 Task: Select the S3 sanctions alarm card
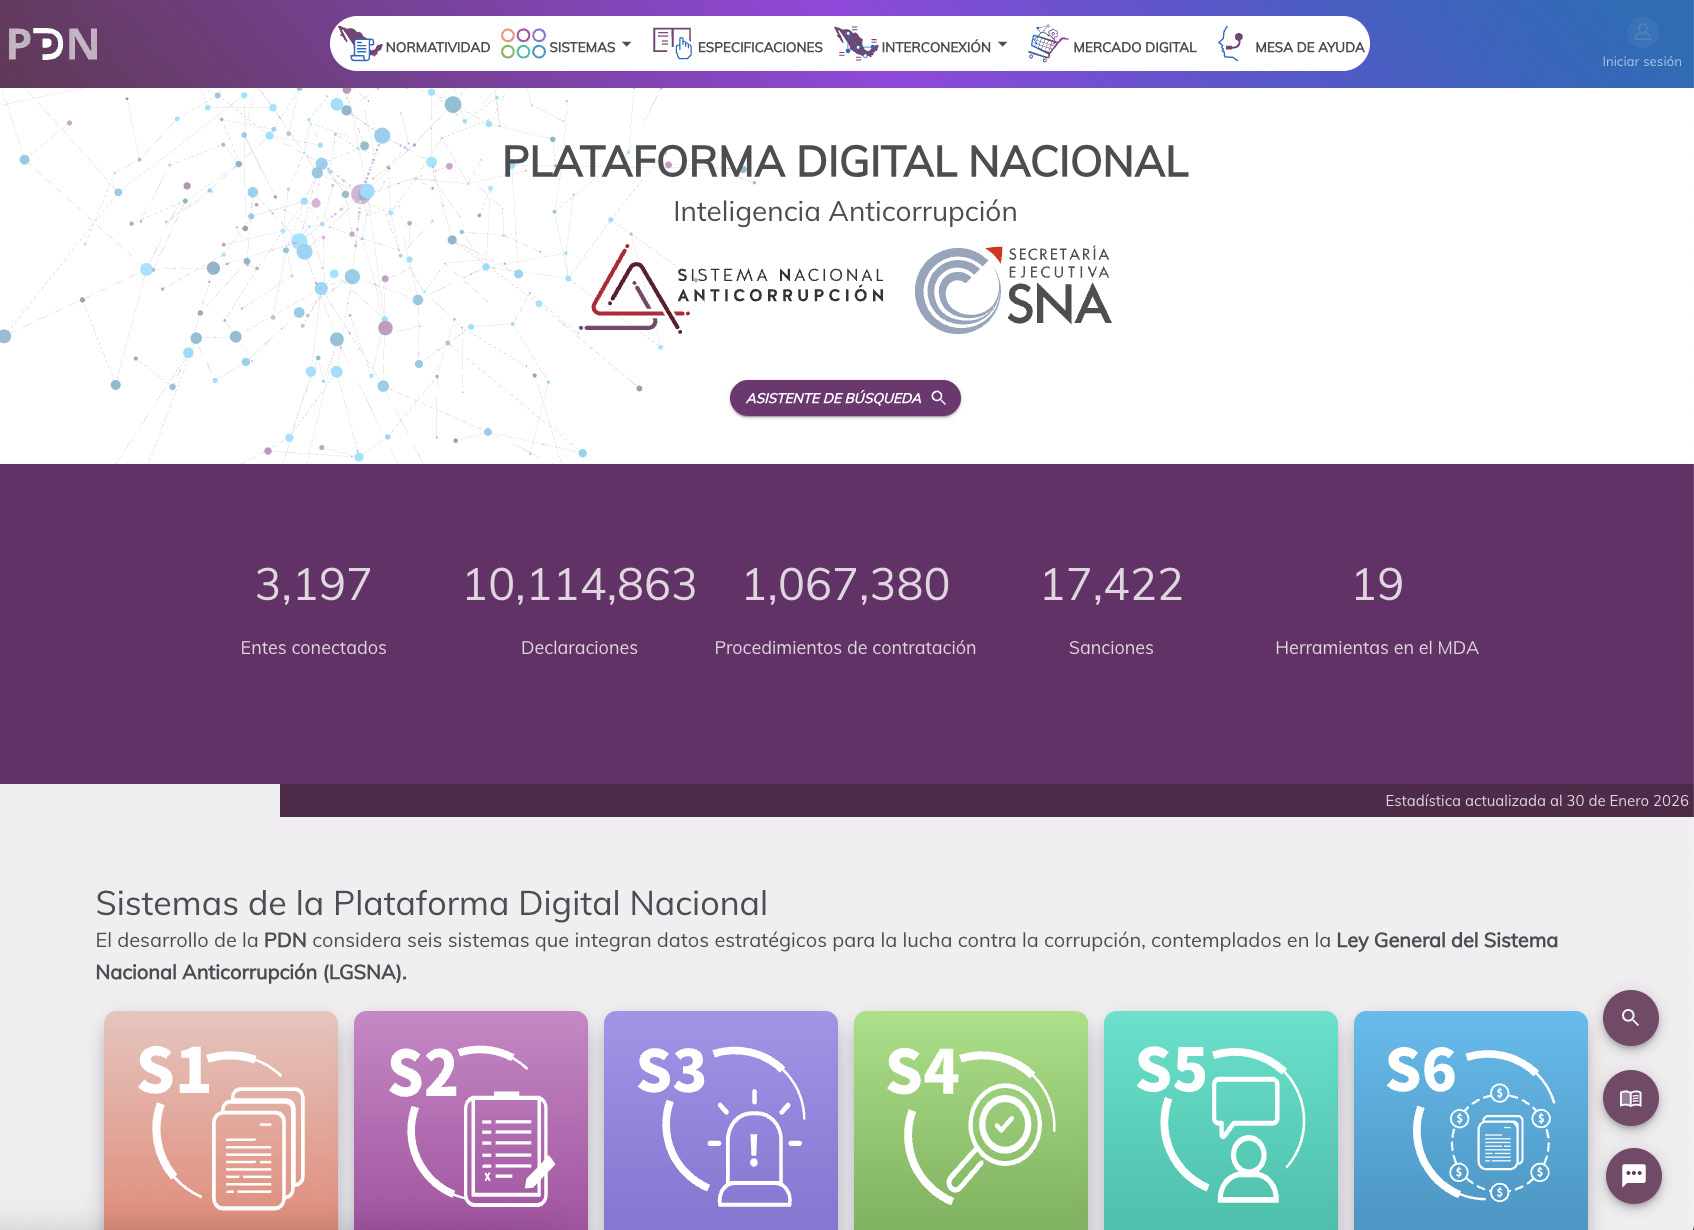(x=721, y=1120)
